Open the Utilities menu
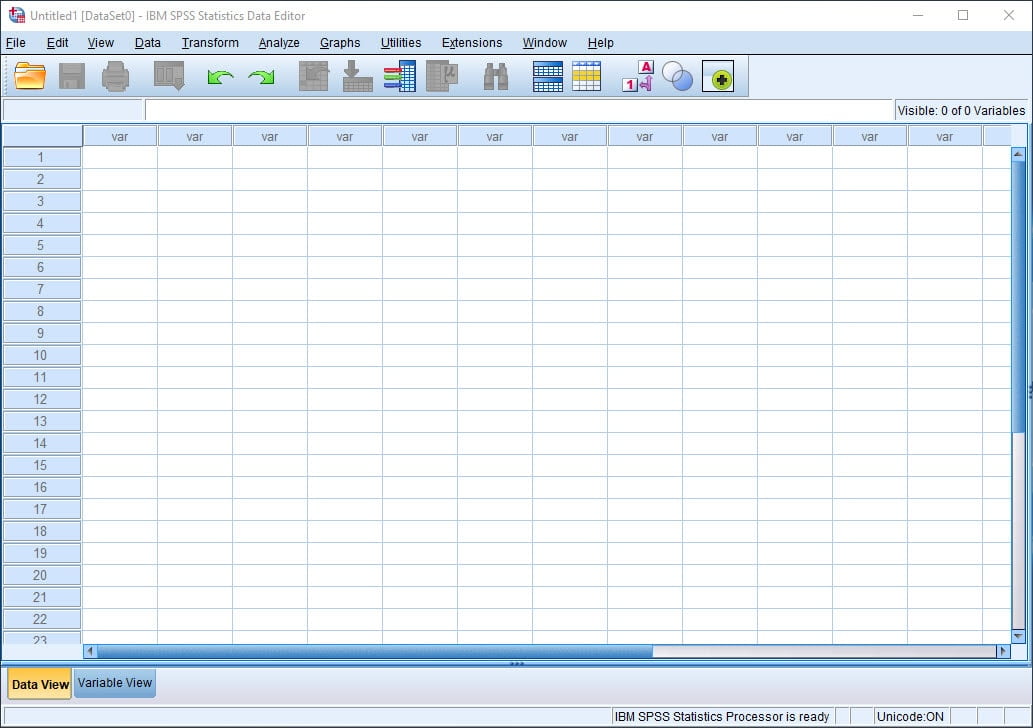 (401, 43)
